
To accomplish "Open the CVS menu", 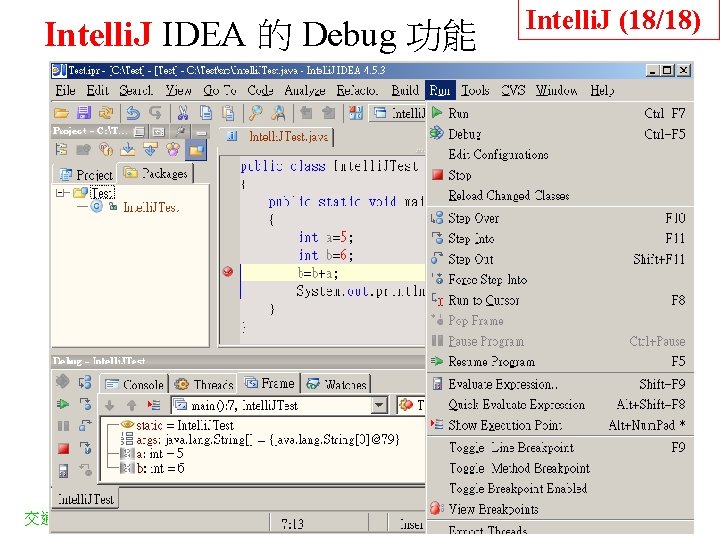I will point(513,90).
